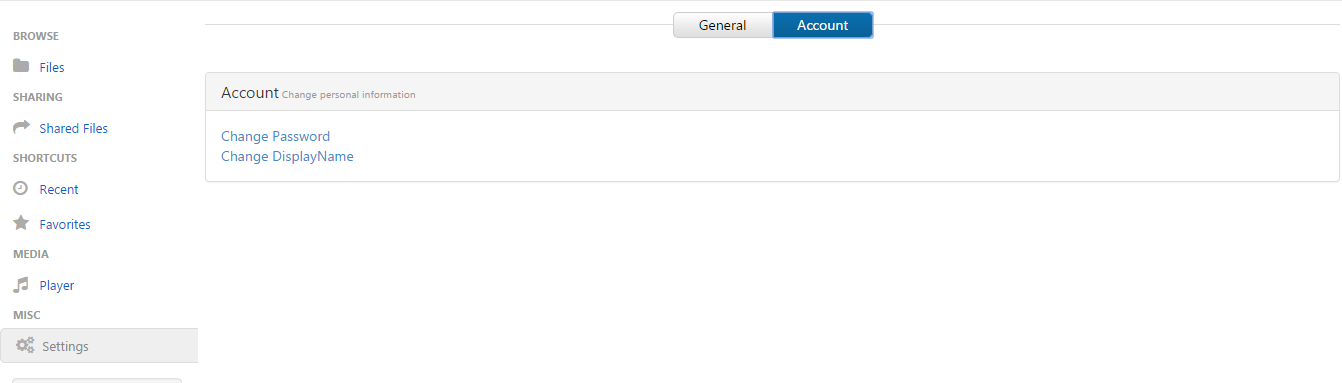Screen dimensions: 1342x383
Task: Click the Settings gears icon
Action: coord(25,345)
